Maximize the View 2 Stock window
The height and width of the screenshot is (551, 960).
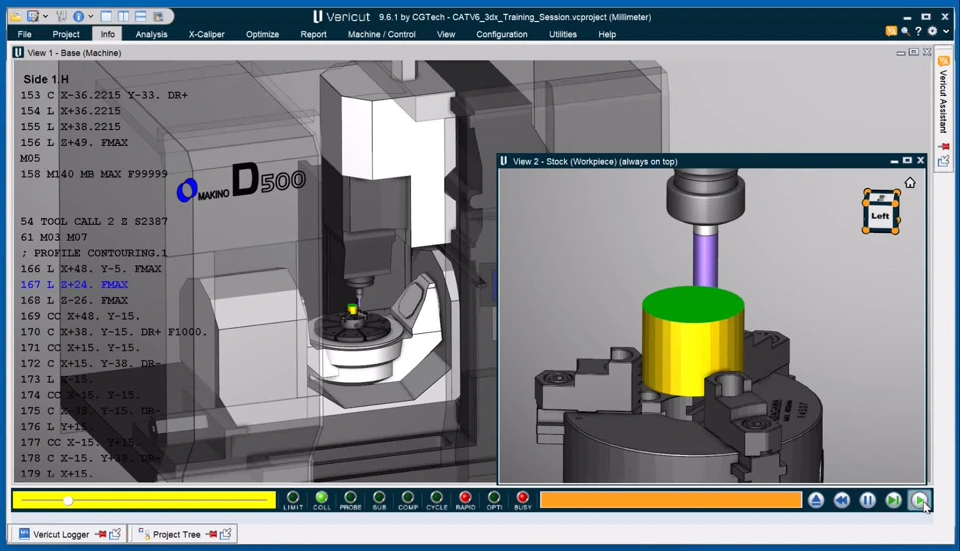pos(907,160)
